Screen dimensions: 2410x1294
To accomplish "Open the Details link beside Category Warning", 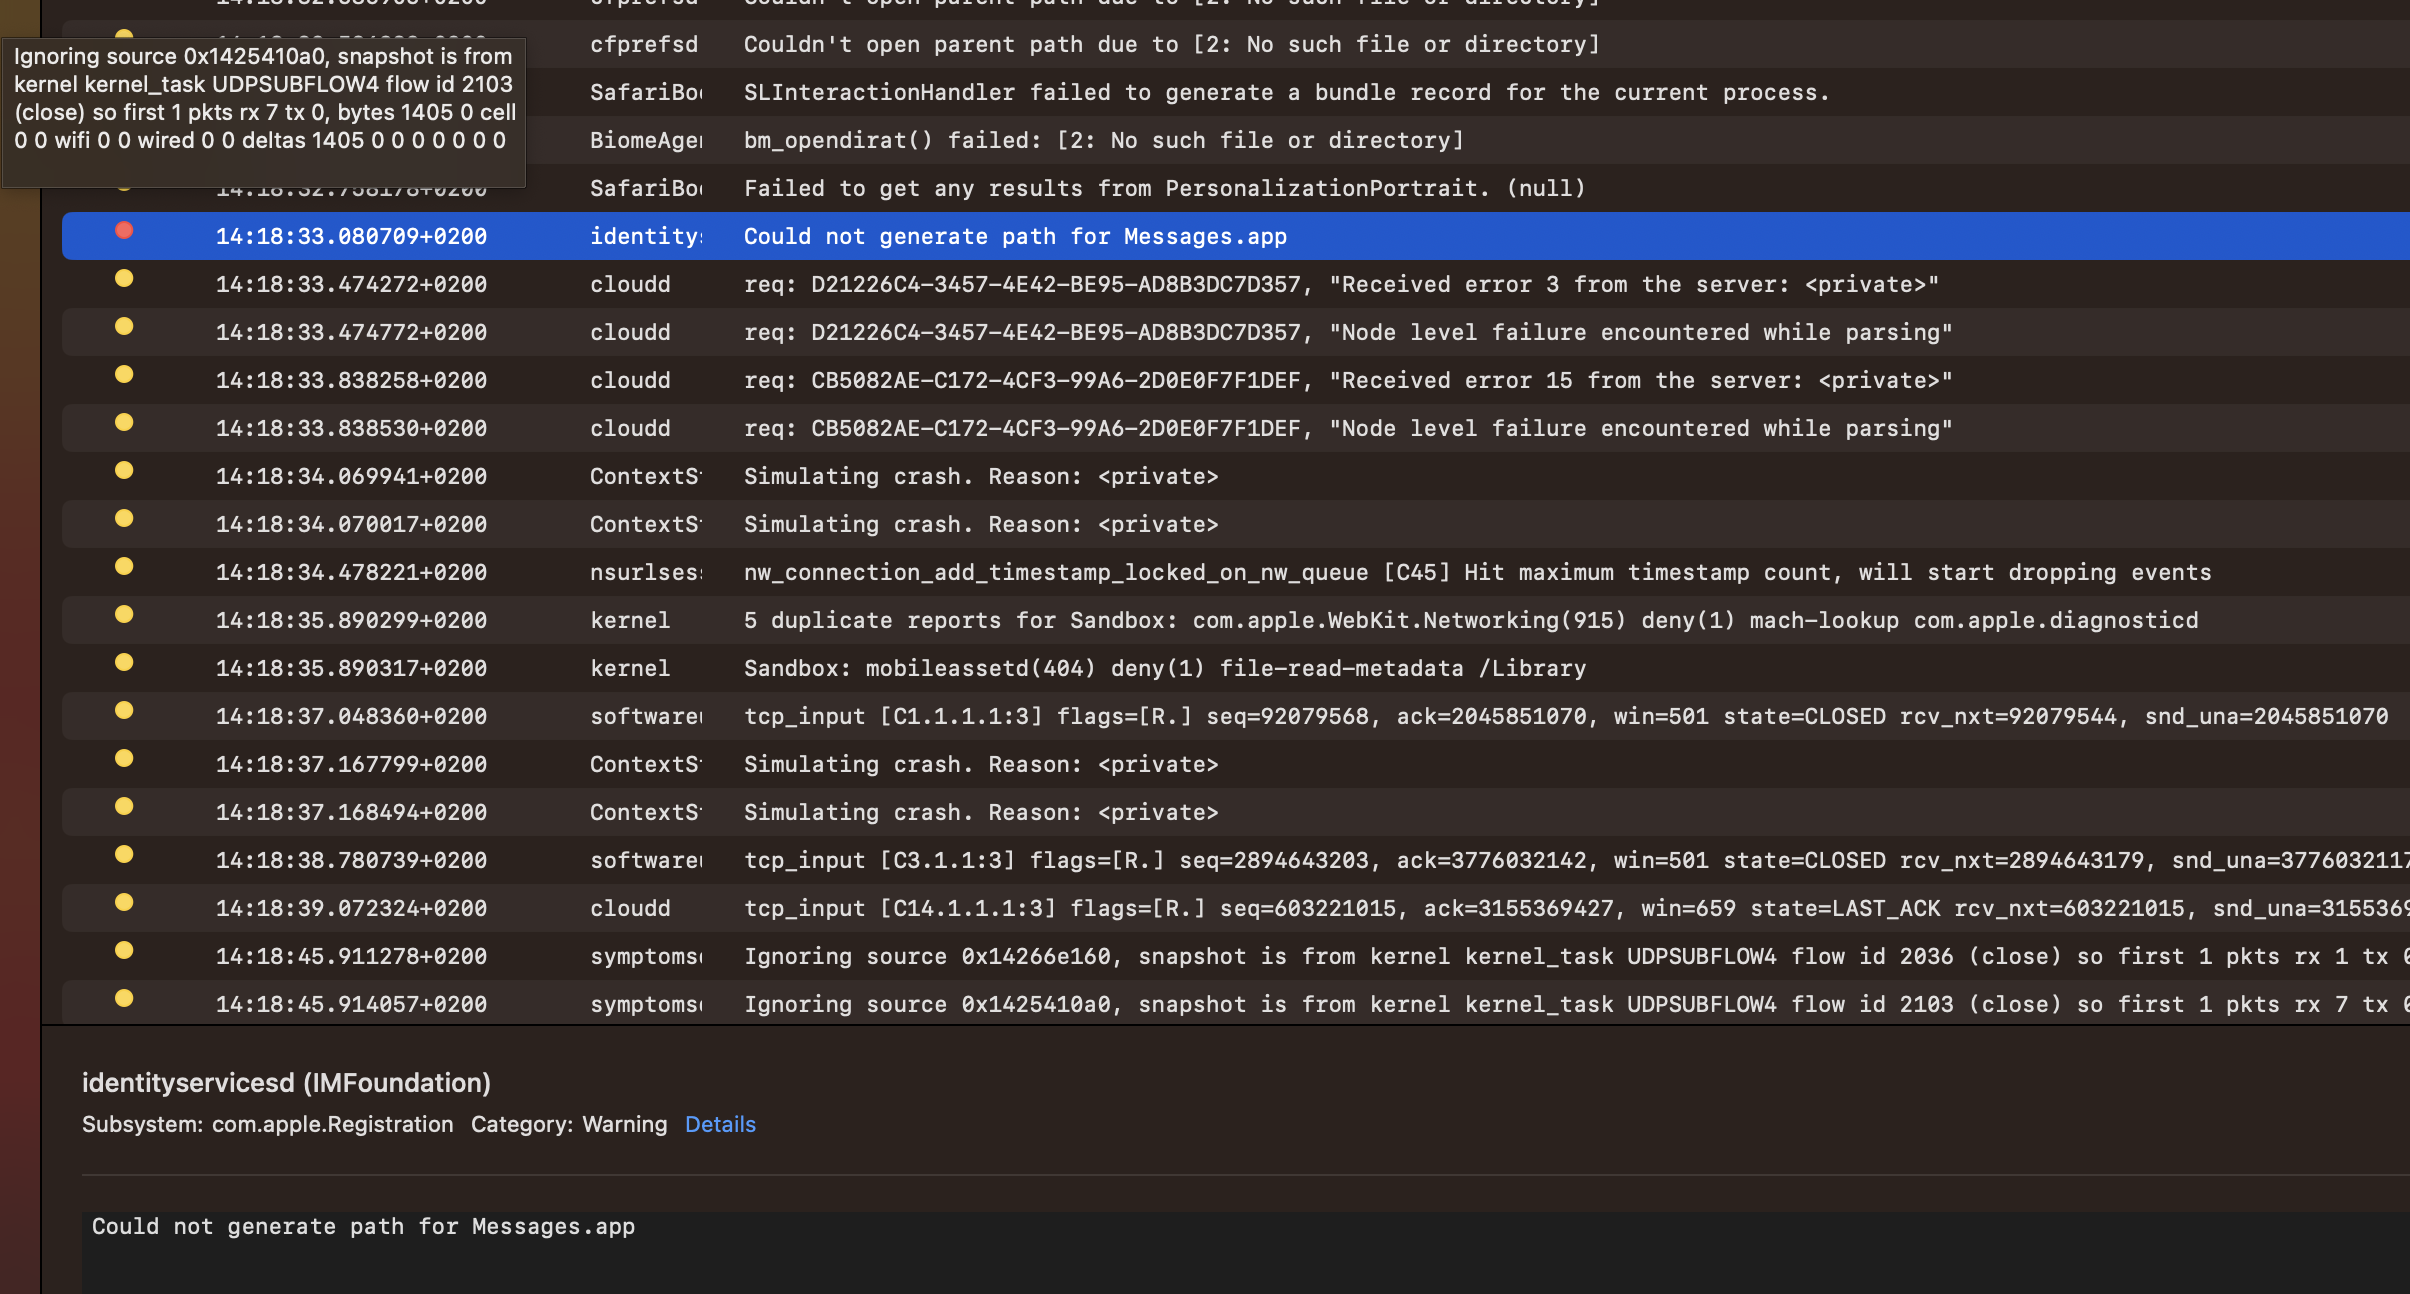I will coord(720,1124).
